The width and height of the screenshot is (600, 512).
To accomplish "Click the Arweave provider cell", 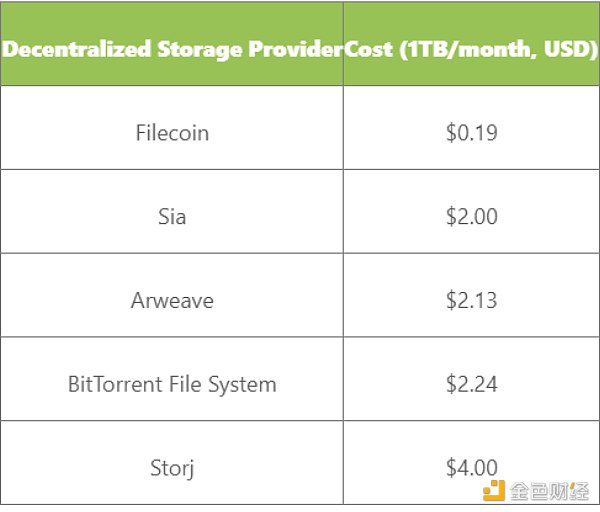I will (x=172, y=295).
